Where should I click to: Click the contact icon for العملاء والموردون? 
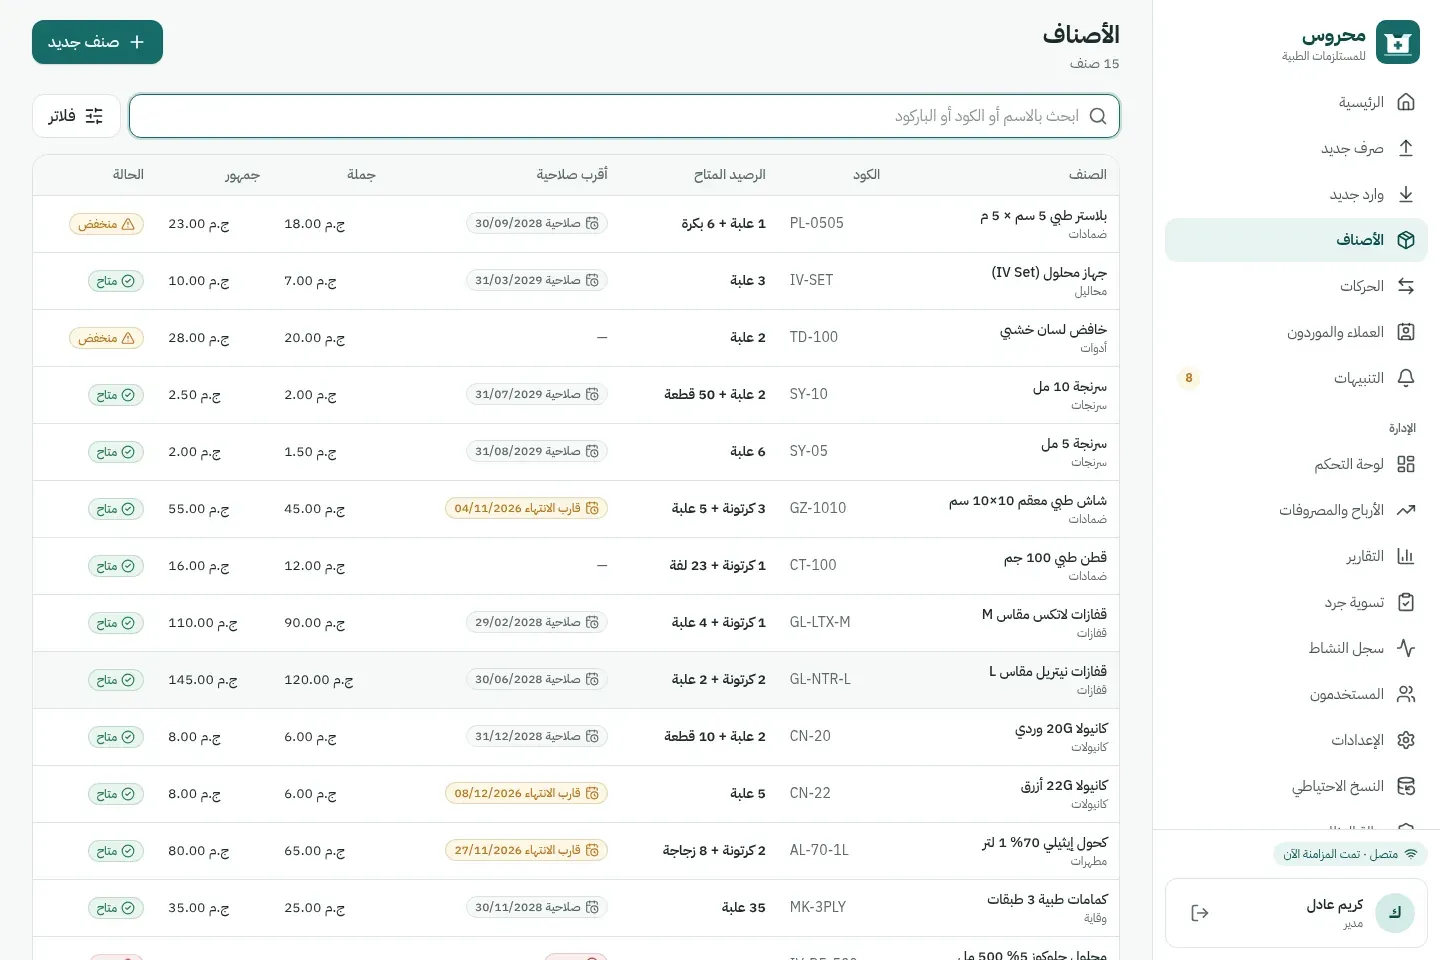point(1405,332)
